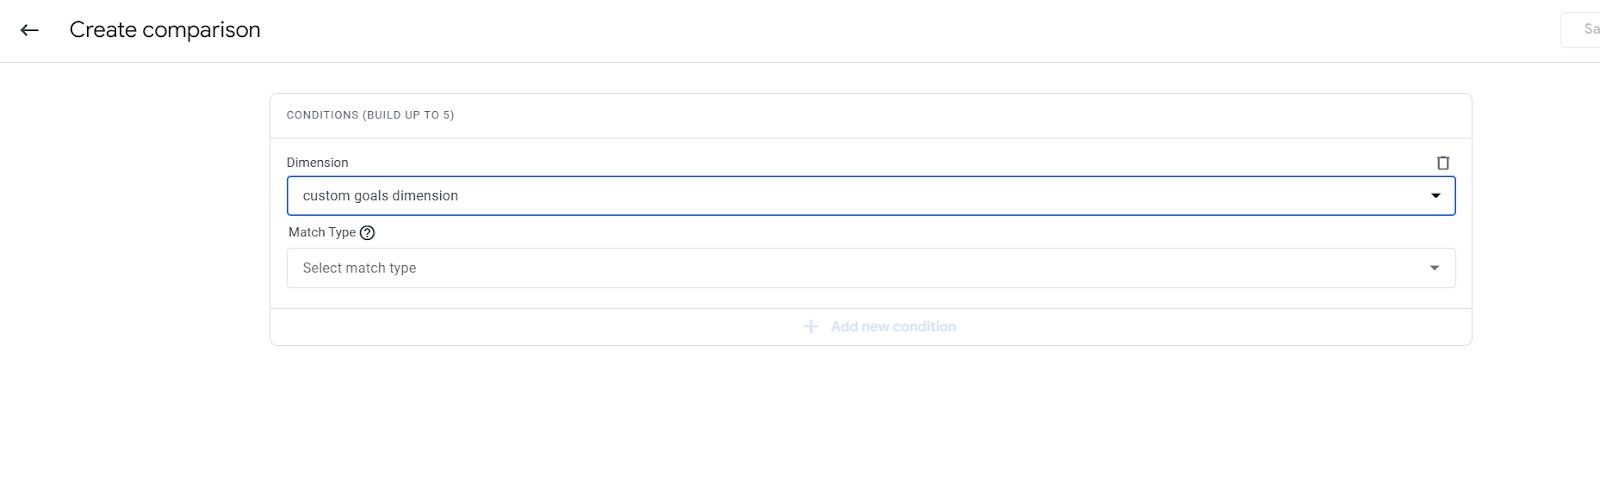Click the Add new condition text

pyautogui.click(x=893, y=327)
